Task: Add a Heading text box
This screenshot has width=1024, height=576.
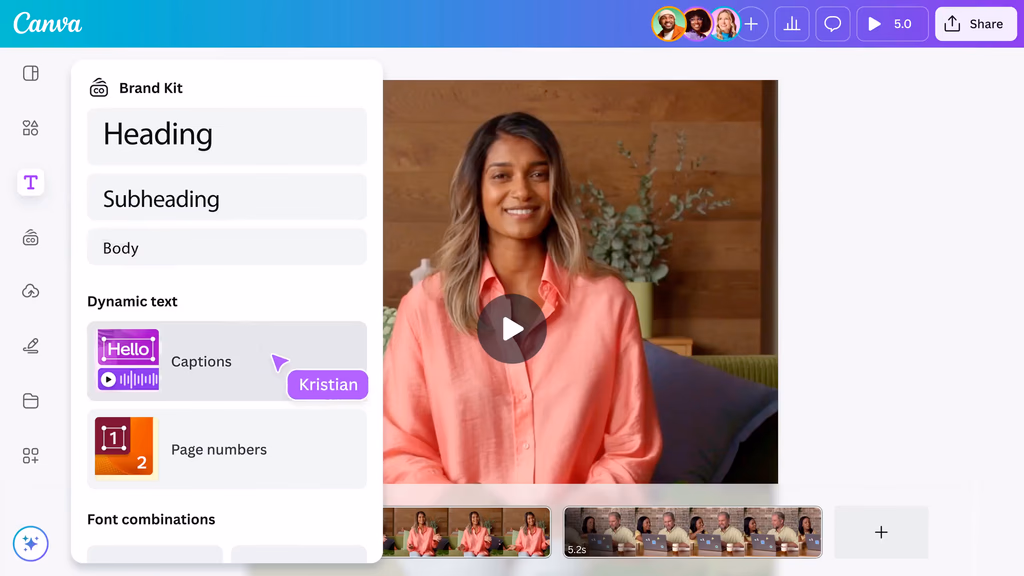Action: (x=227, y=135)
